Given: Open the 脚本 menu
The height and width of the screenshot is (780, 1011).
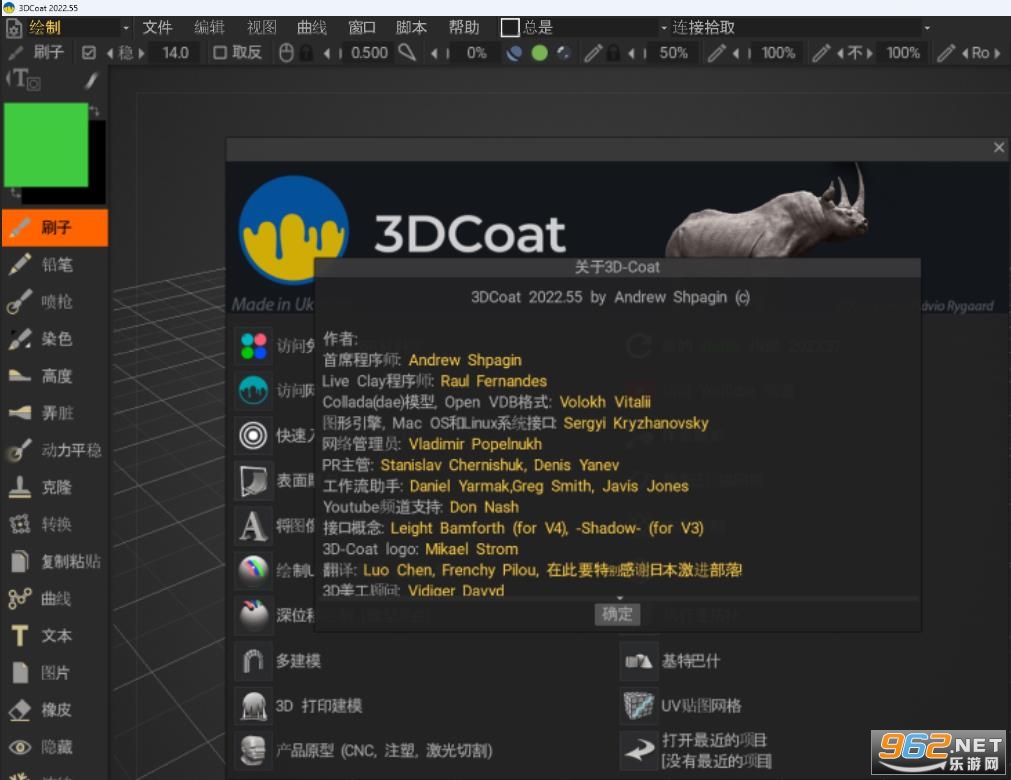Looking at the screenshot, I should click(411, 28).
